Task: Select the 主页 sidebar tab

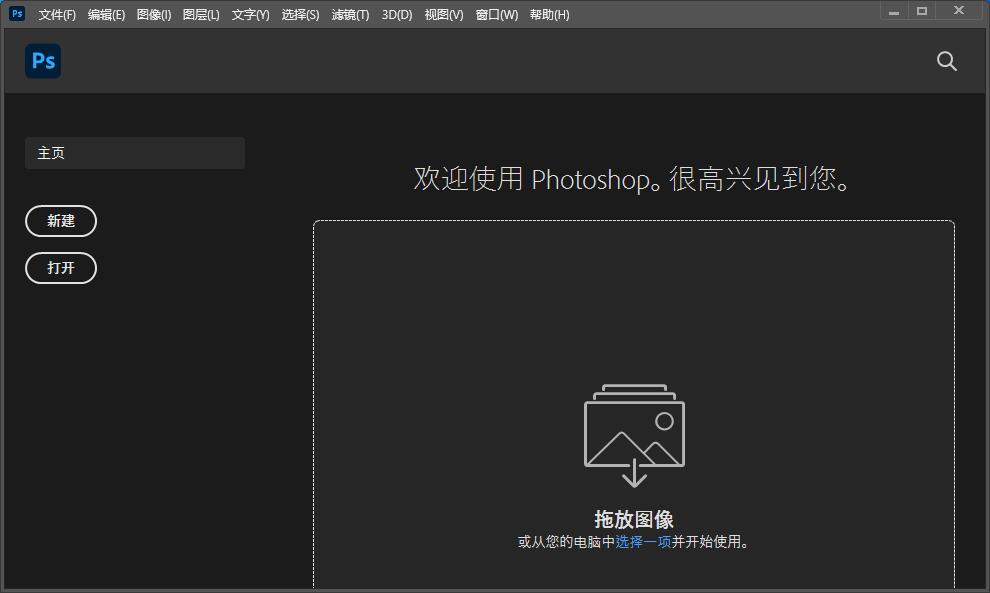Action: click(135, 153)
